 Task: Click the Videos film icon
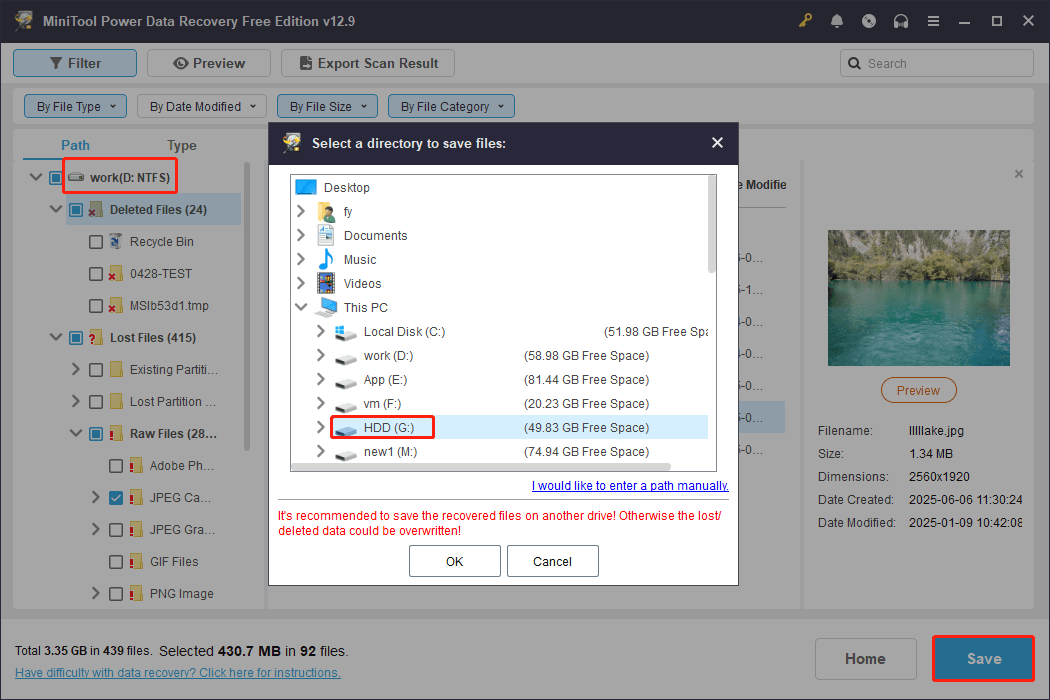pos(326,283)
